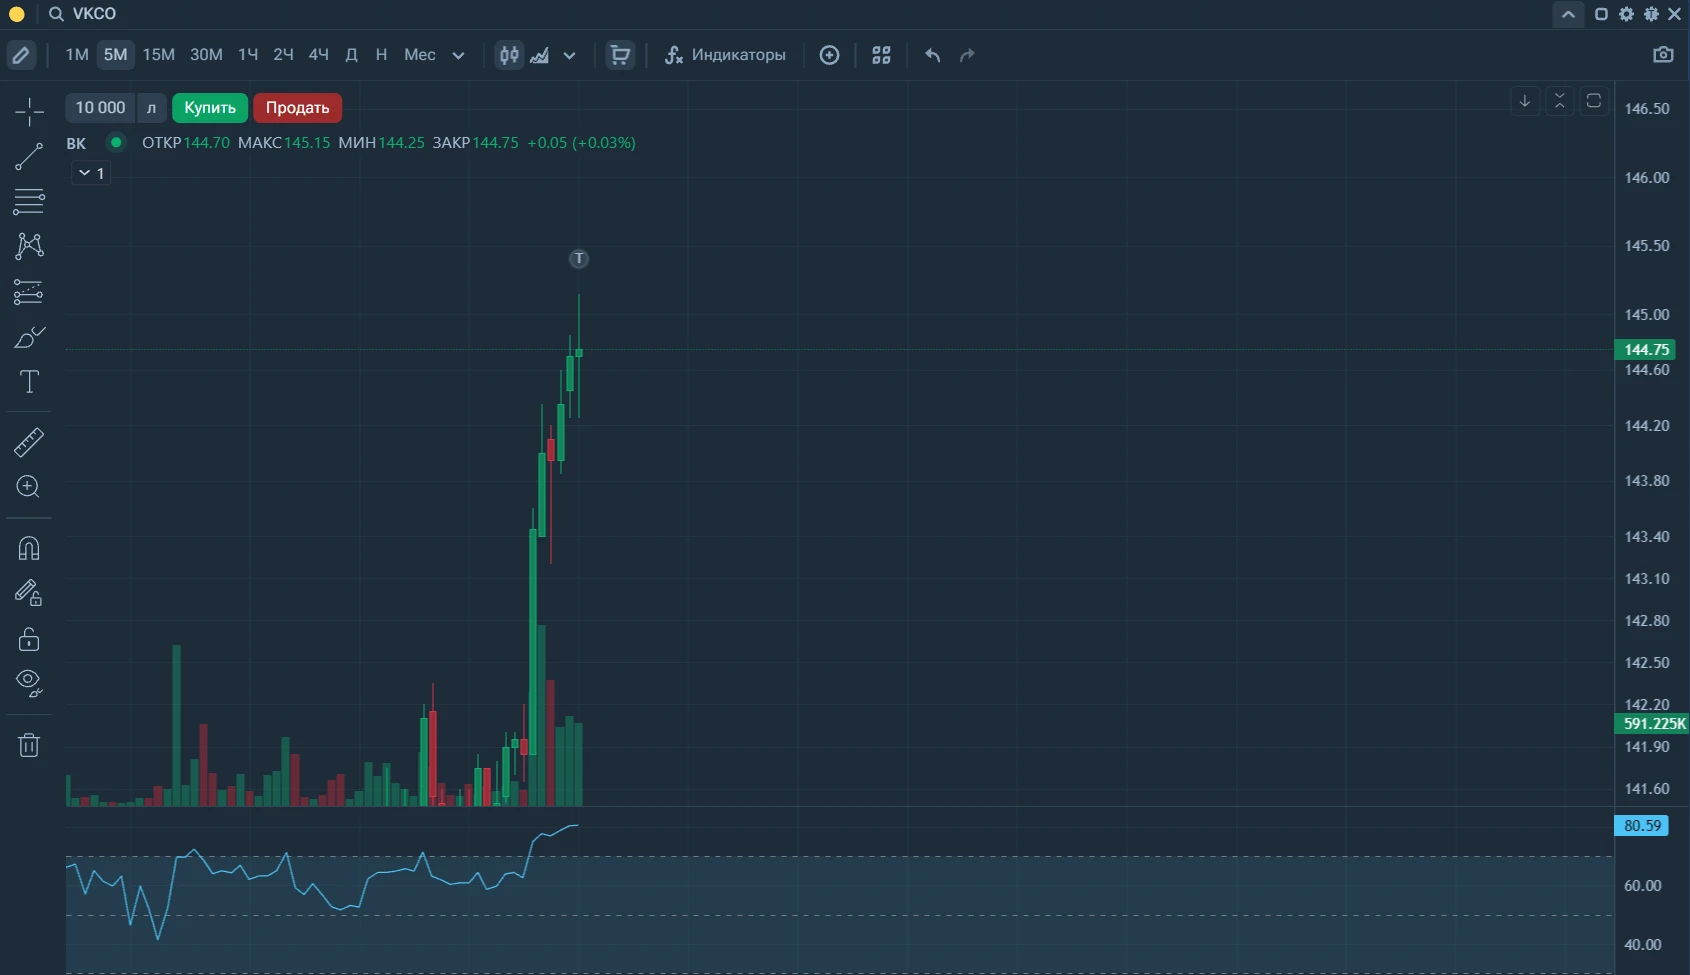The width and height of the screenshot is (1690, 975).
Task: Expand chart type dropdown arrow
Action: pyautogui.click(x=570, y=55)
